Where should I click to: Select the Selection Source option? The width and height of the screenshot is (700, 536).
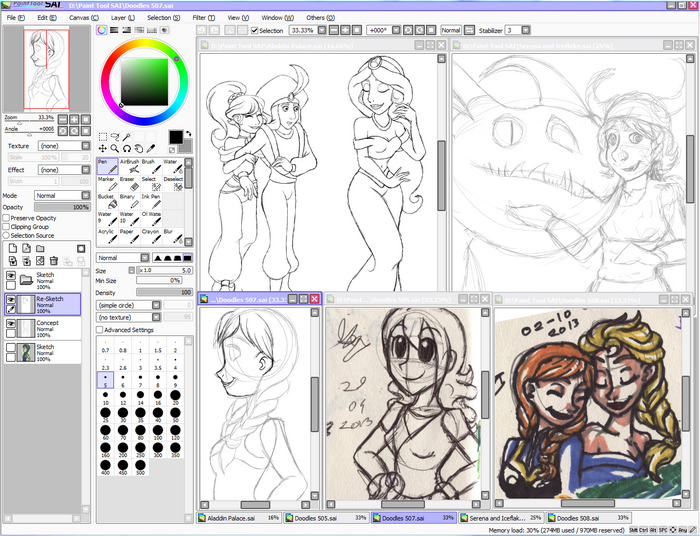pos(6,235)
